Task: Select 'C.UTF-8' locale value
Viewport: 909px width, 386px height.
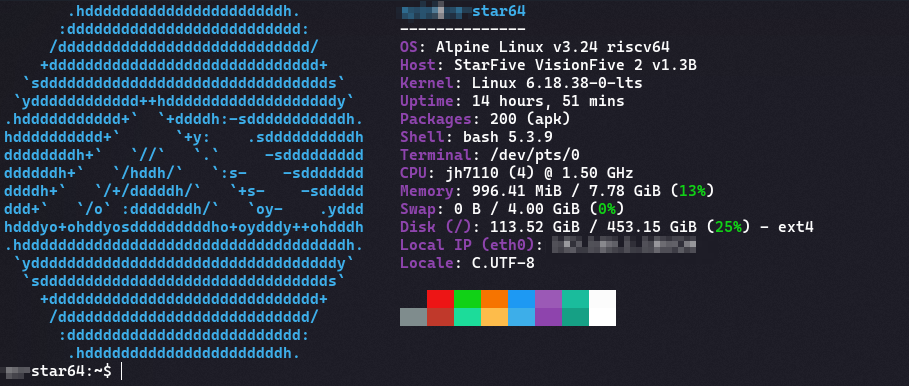Action: 503,263
